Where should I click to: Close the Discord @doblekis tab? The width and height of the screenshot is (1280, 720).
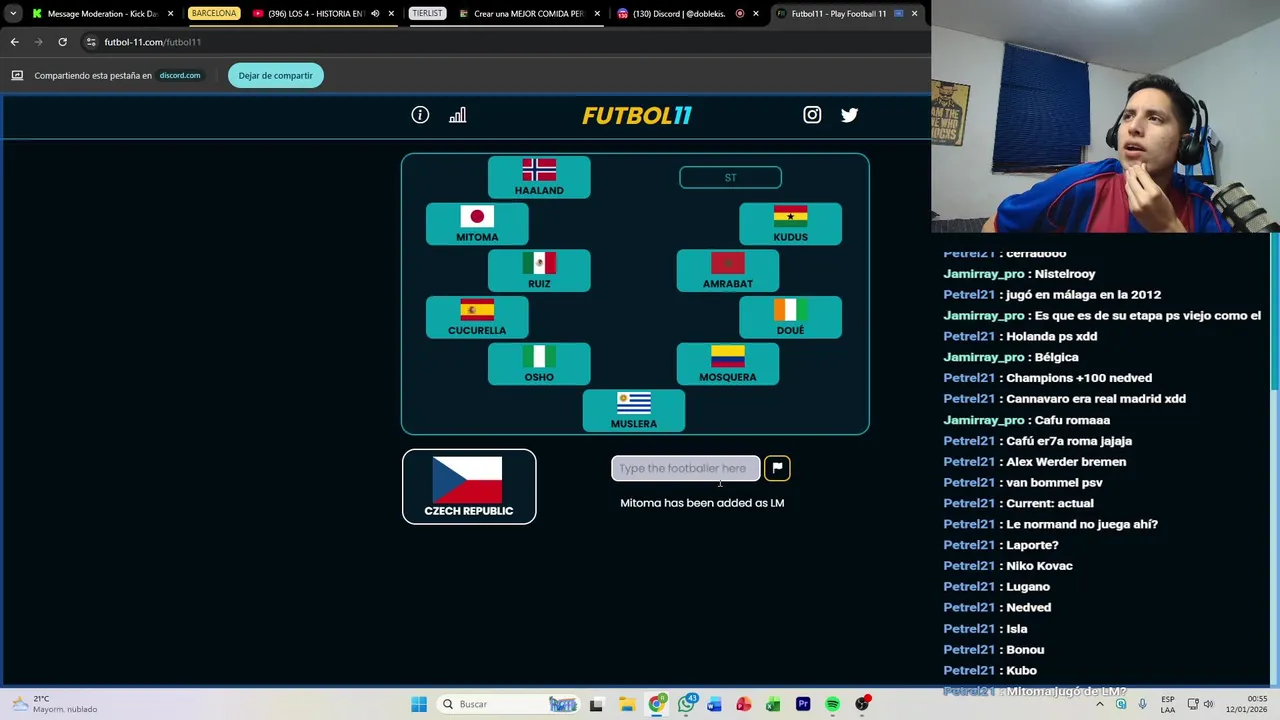(755, 14)
